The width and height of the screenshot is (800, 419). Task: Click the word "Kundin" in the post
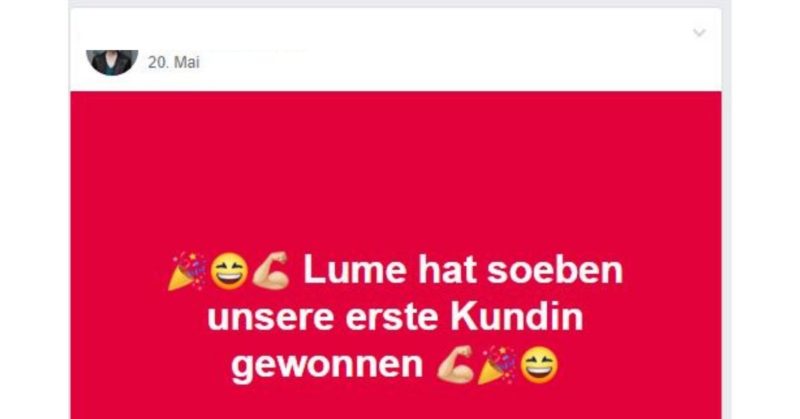coord(517,317)
